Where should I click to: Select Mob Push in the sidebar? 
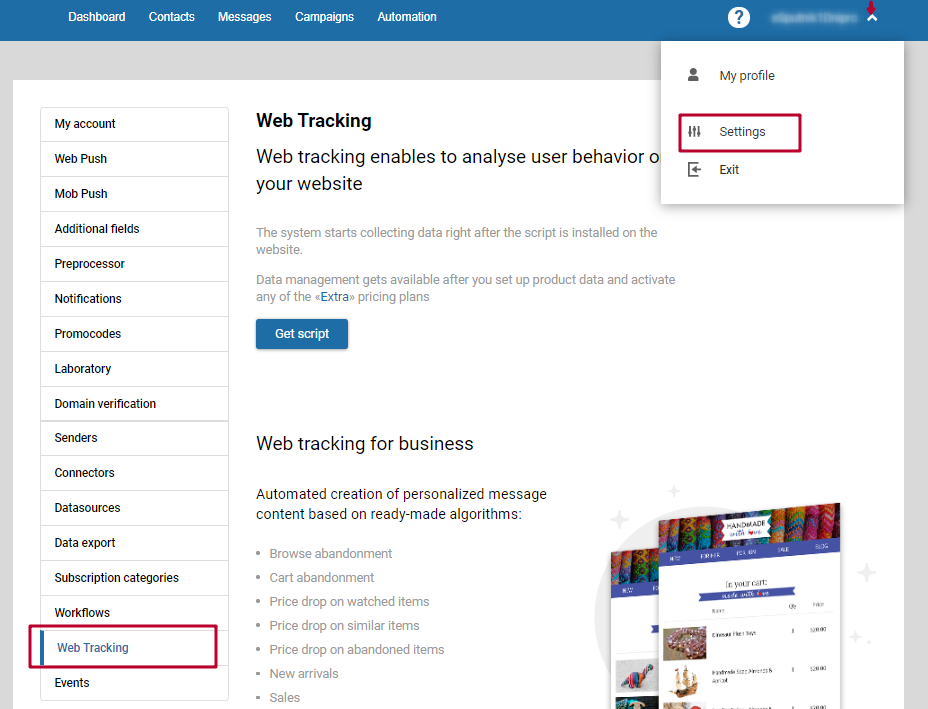point(134,194)
